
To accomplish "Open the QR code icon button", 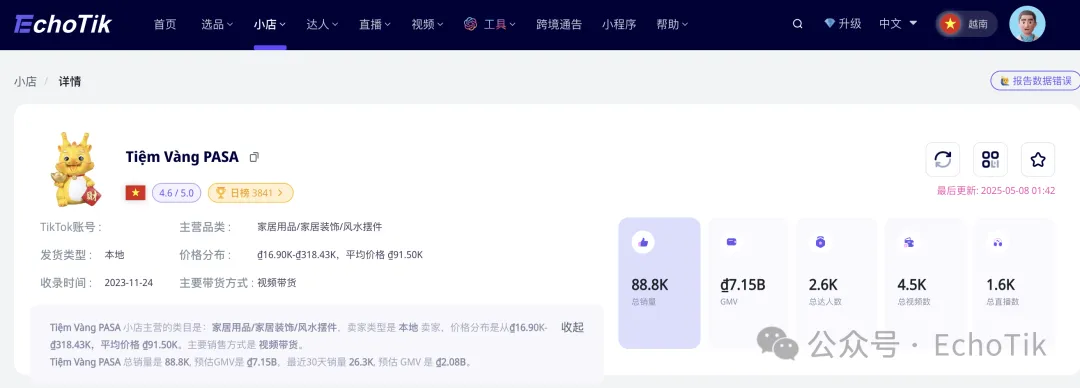I will click(990, 160).
